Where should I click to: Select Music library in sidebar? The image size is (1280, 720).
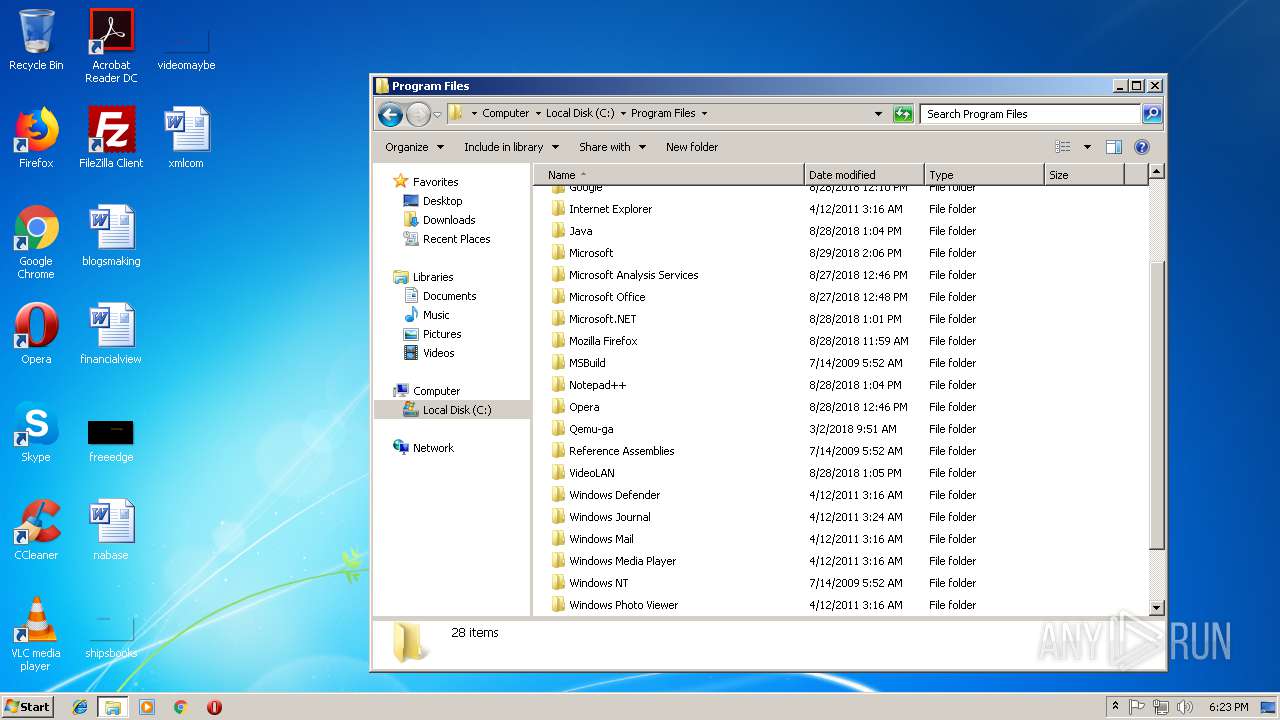point(436,315)
